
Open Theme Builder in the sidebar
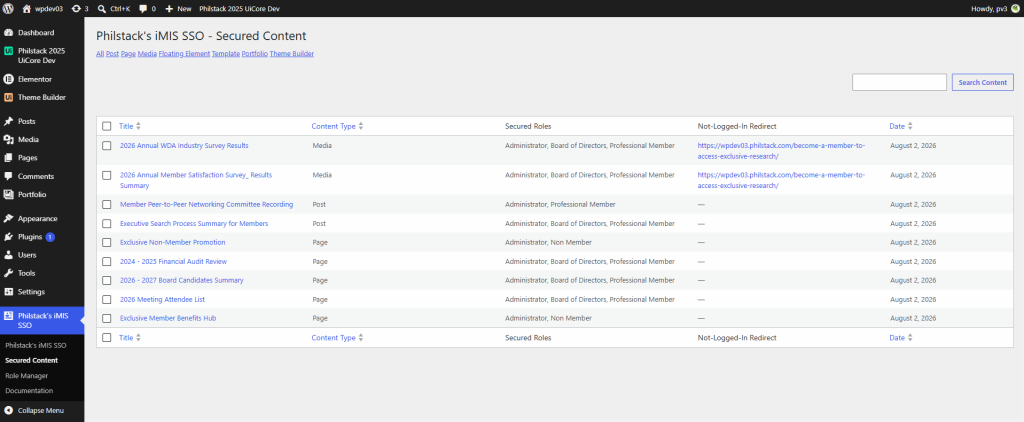click(42, 97)
